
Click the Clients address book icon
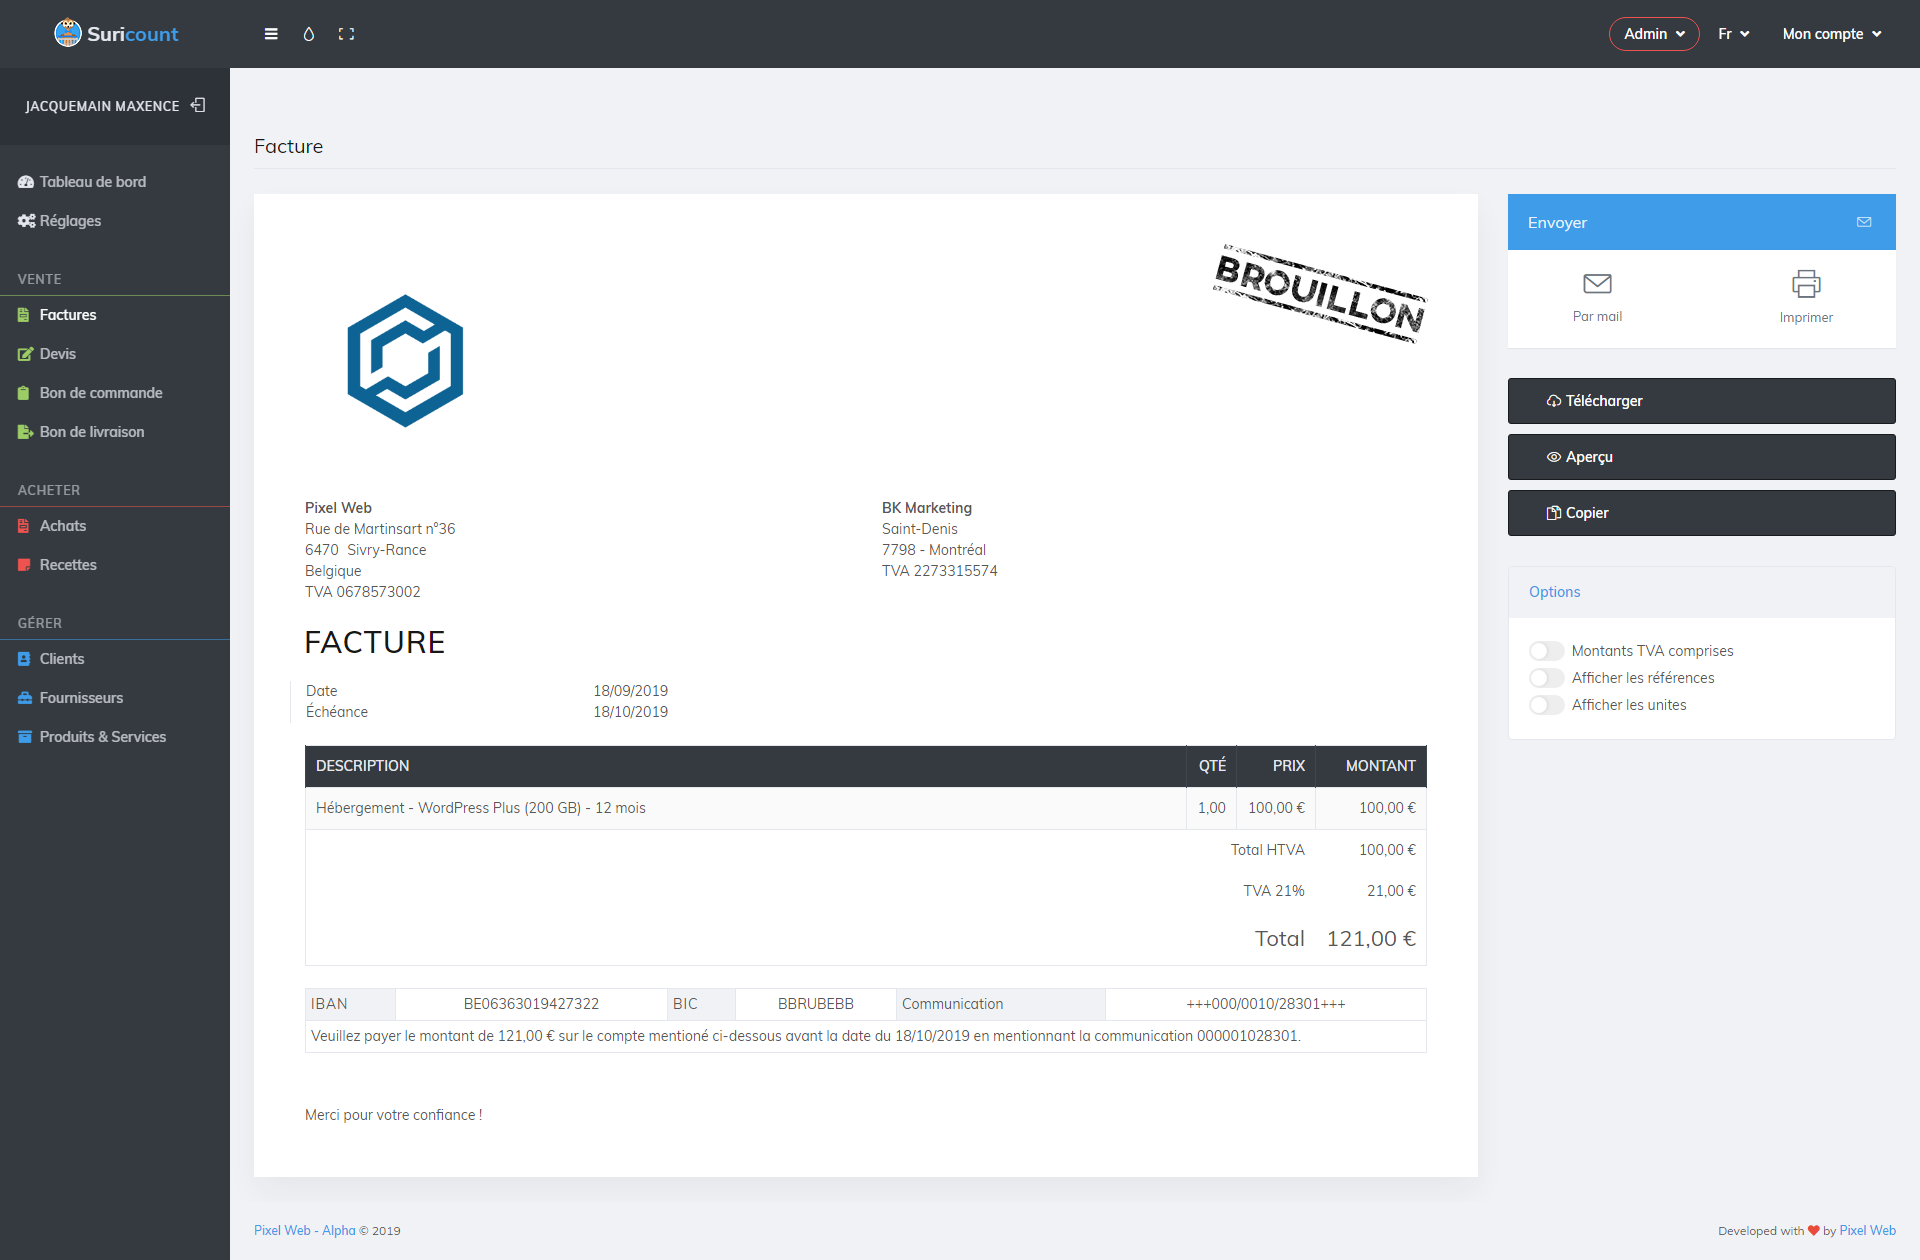coord(24,659)
